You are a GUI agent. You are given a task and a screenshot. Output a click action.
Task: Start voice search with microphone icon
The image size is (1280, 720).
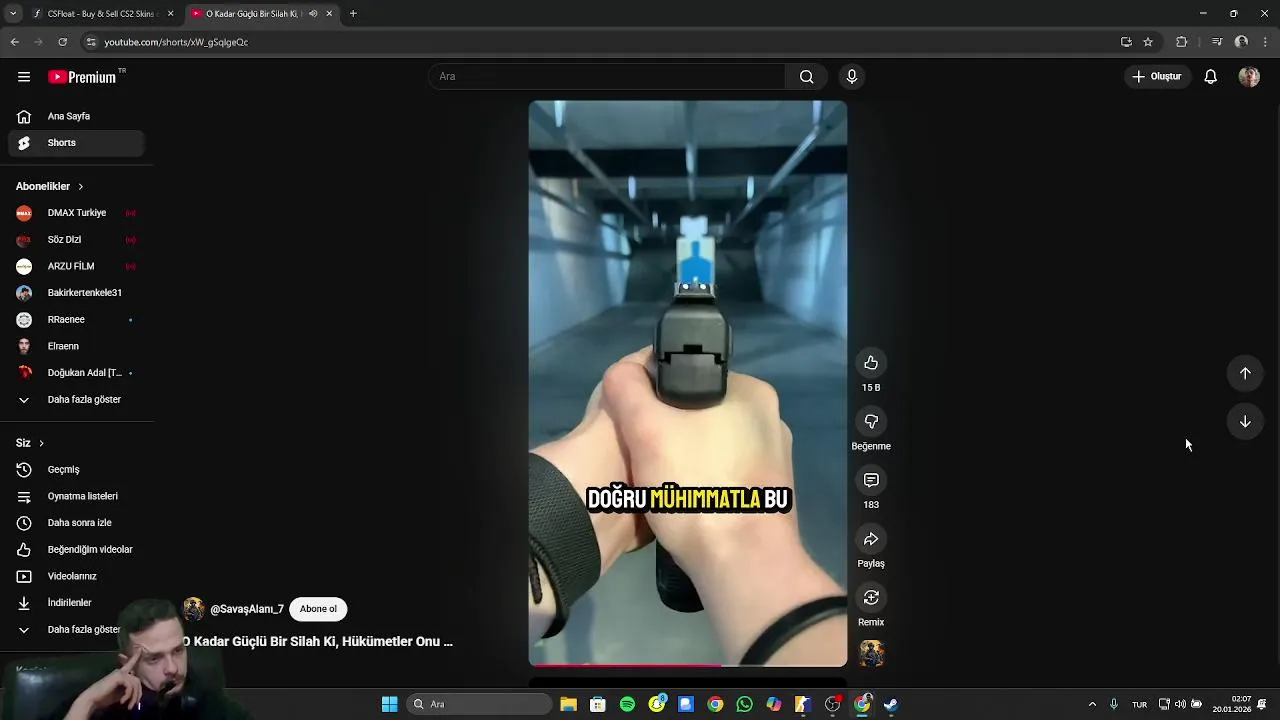coord(852,77)
